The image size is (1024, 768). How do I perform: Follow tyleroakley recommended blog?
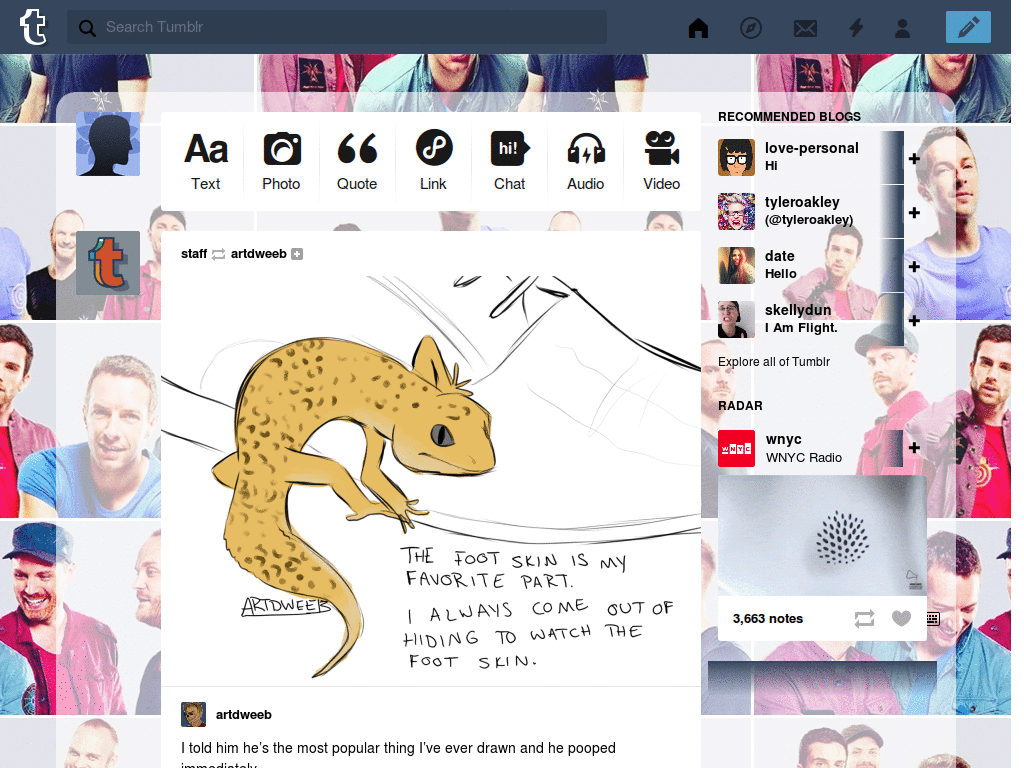pos(914,213)
